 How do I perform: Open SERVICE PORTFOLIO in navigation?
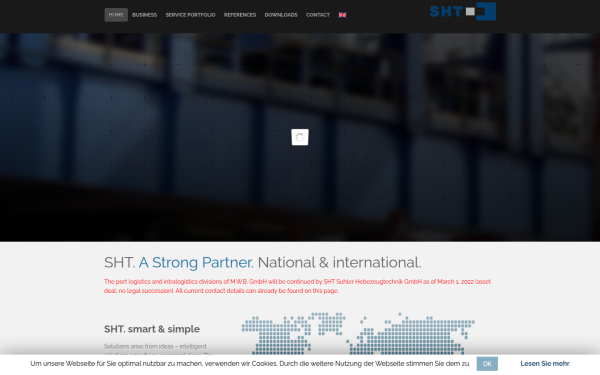(x=191, y=15)
